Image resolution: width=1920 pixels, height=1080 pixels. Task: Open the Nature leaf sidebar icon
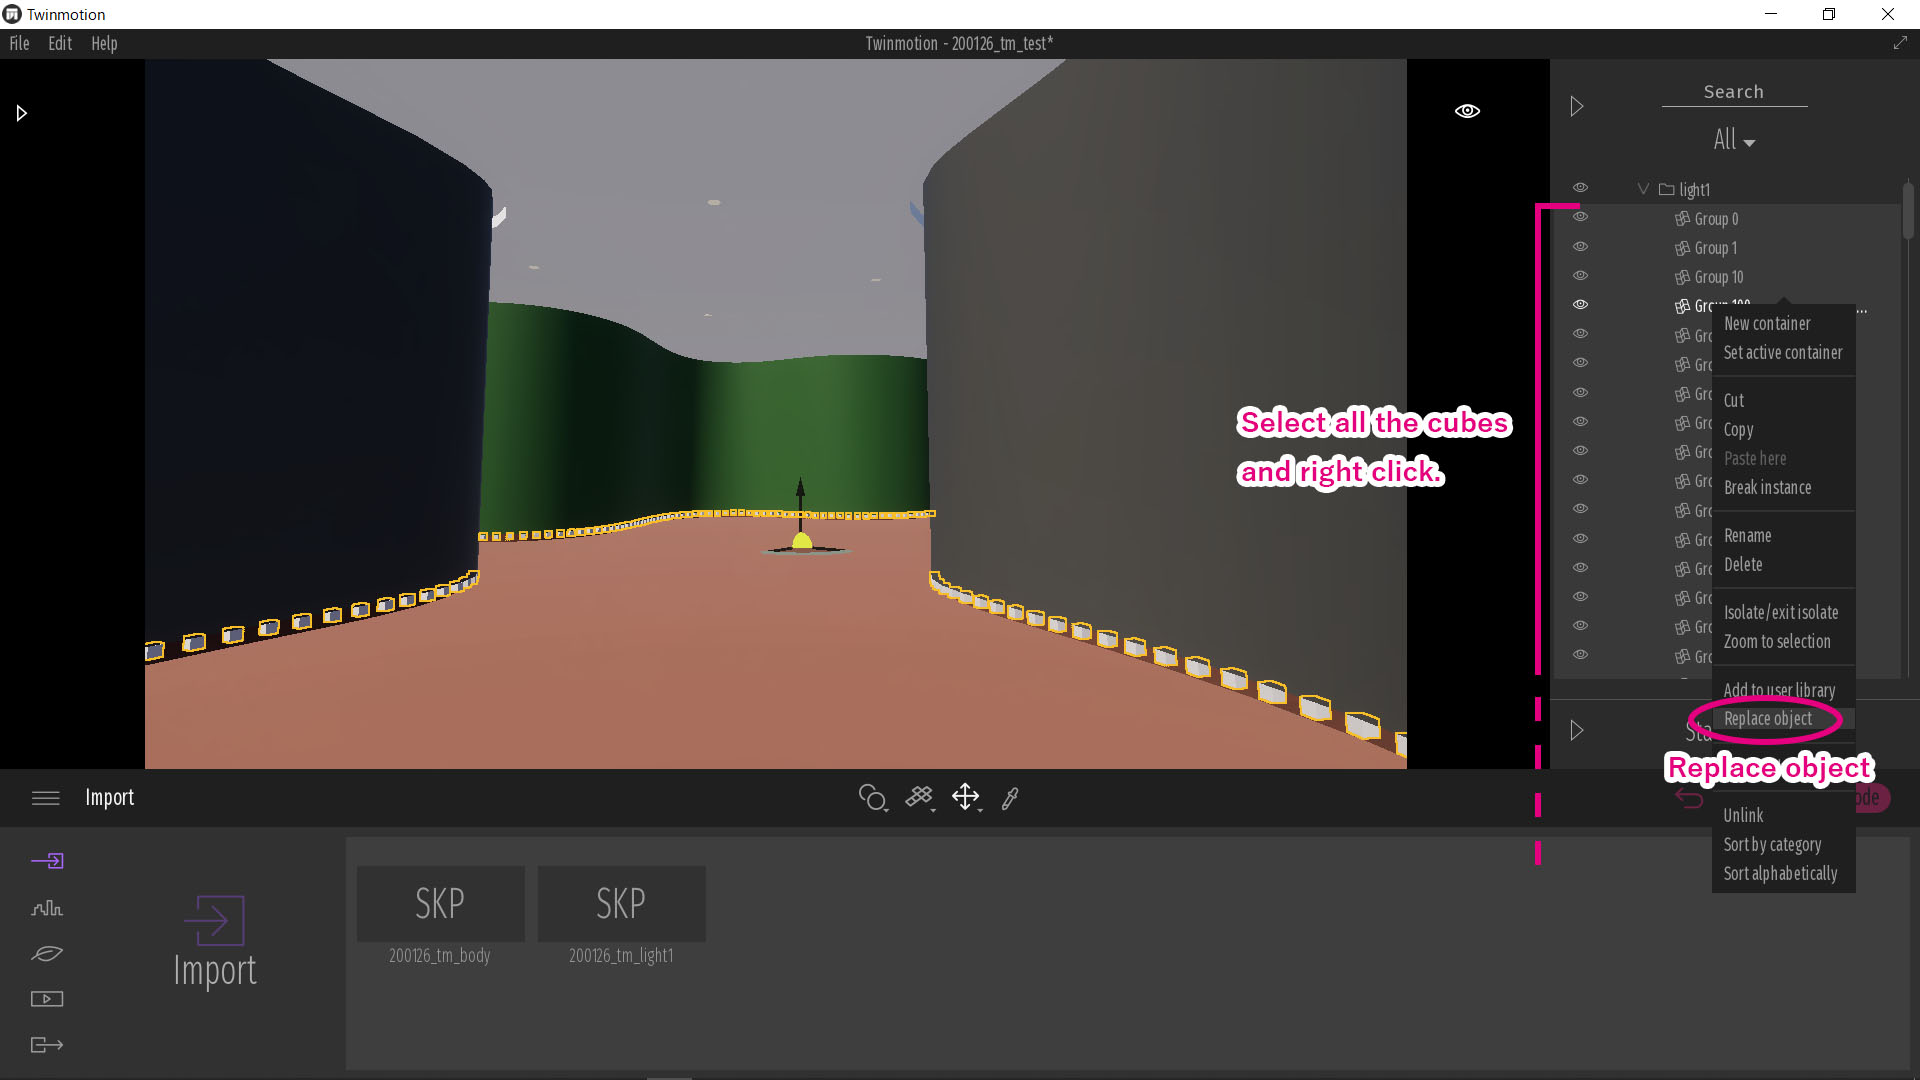[x=47, y=954]
